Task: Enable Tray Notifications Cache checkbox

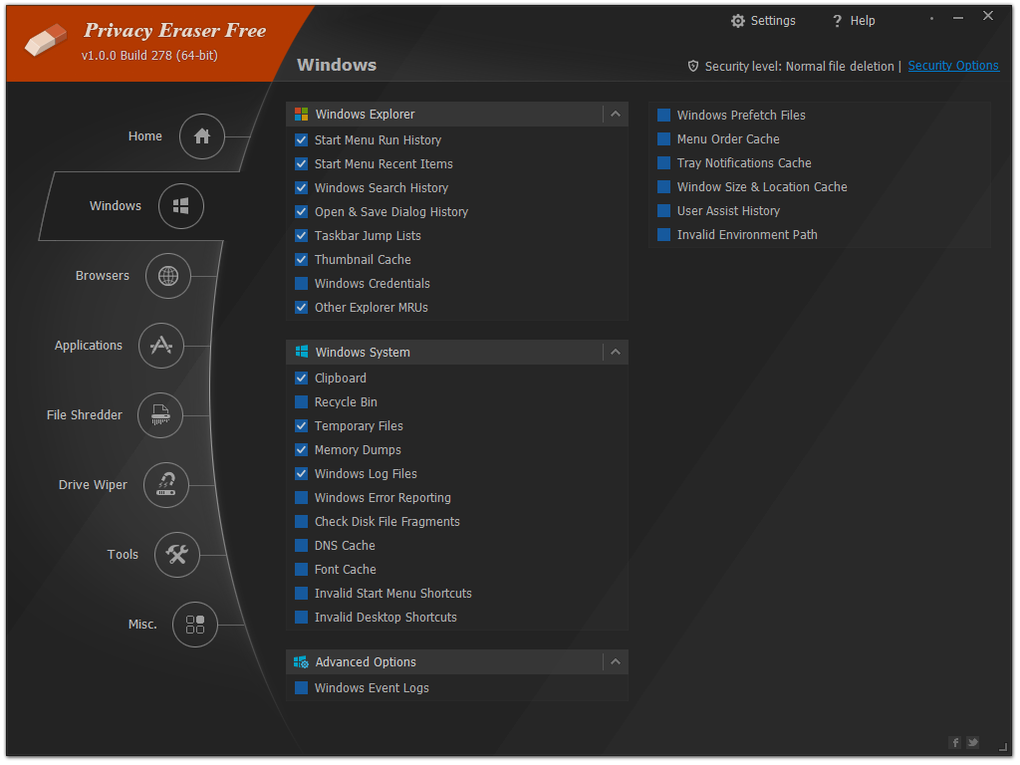Action: point(664,163)
